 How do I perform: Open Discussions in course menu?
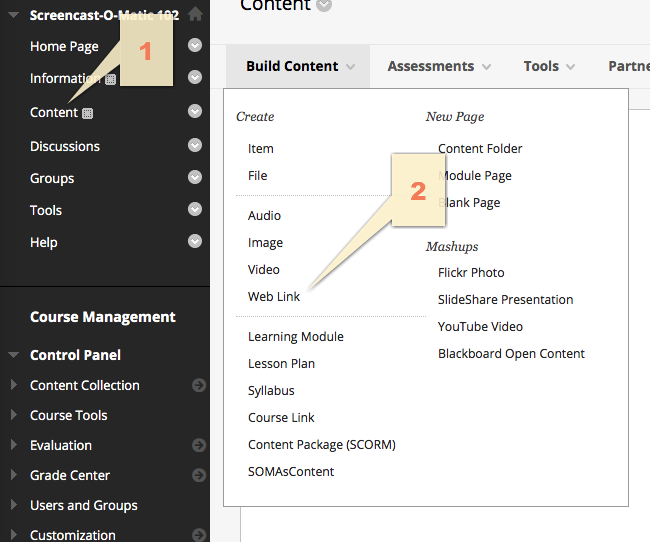[65, 146]
